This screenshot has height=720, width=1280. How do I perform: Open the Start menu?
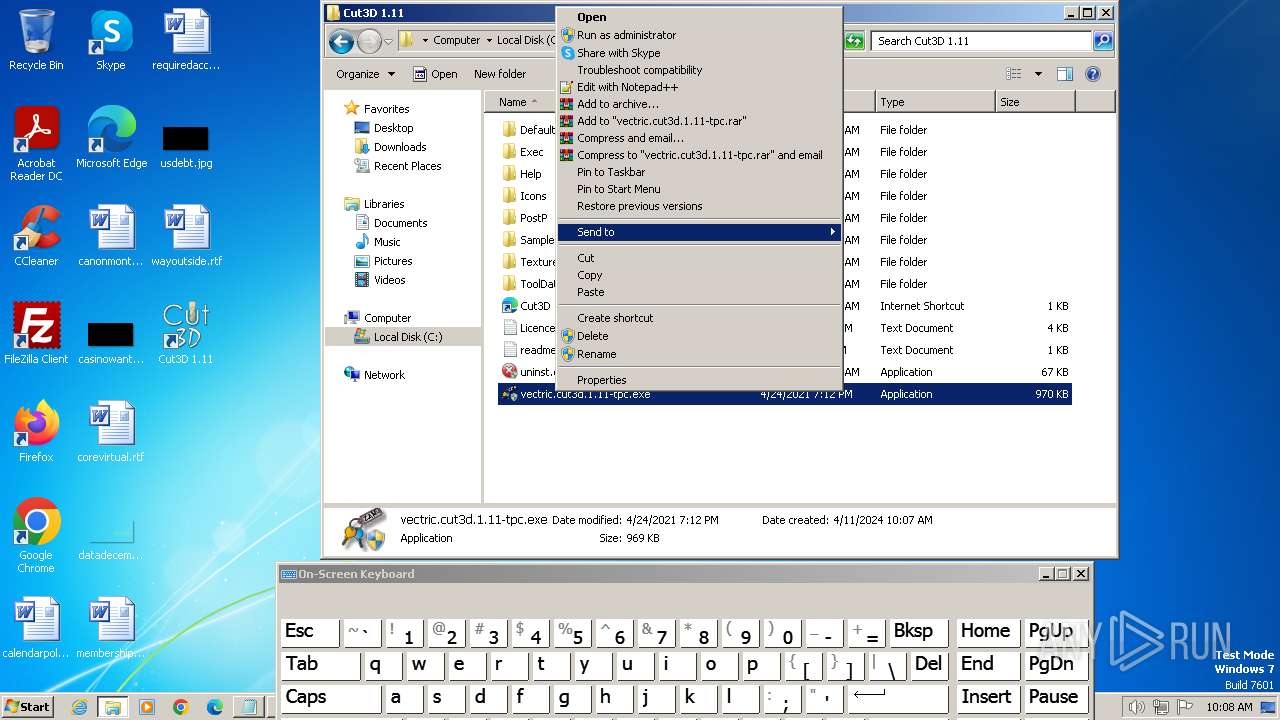click(x=28, y=707)
